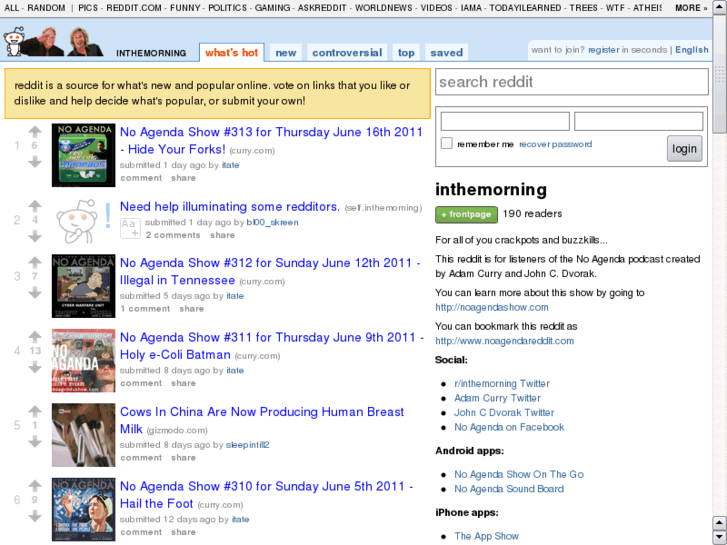Open user profile 'bl00_skreen'

(272, 223)
